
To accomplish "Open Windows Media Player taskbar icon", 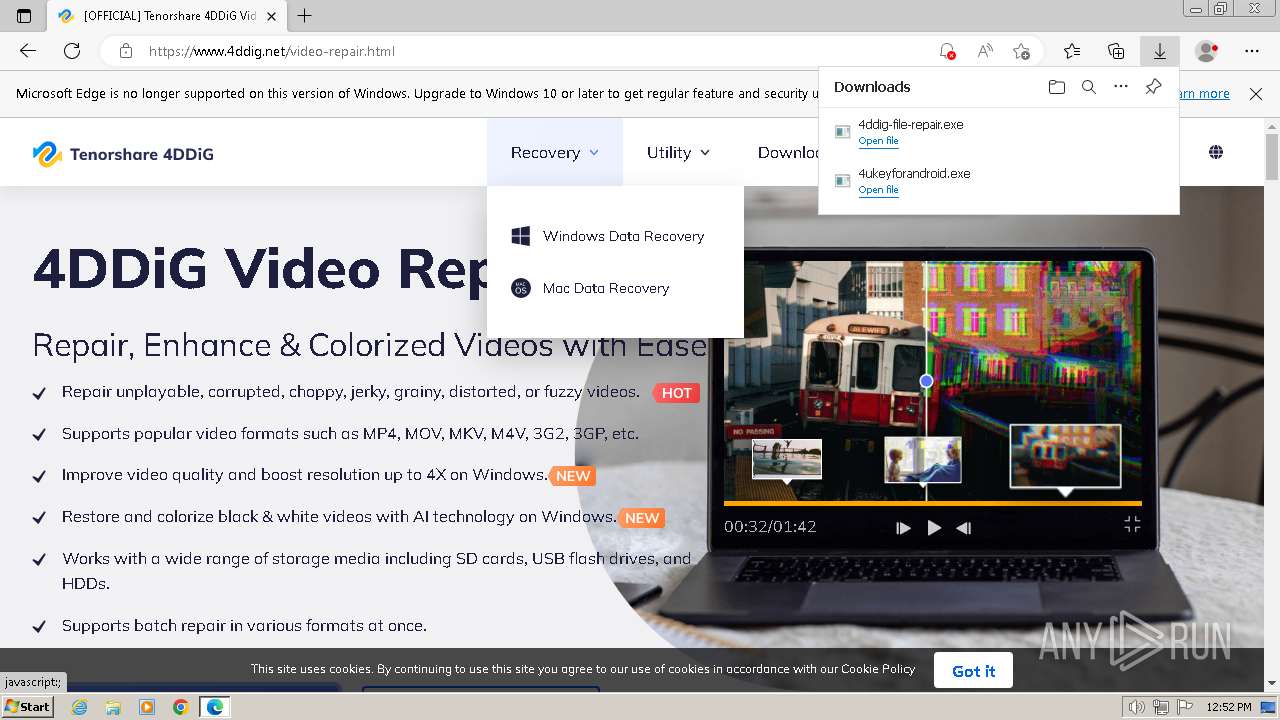I will click(x=147, y=707).
